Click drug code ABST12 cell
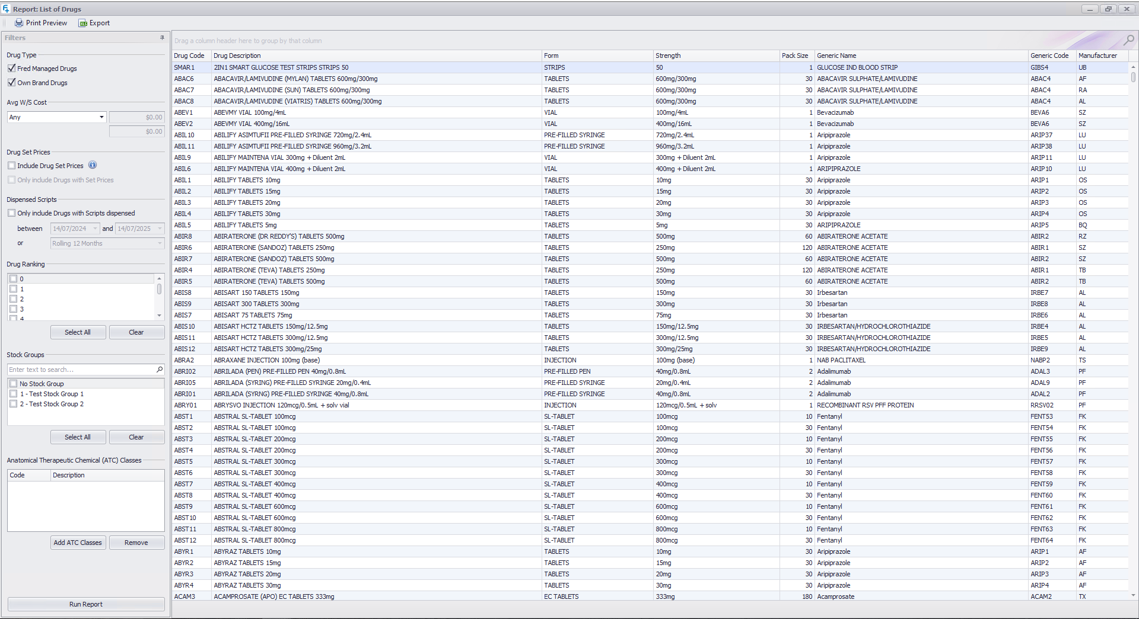1141x620 pixels. (x=191, y=541)
